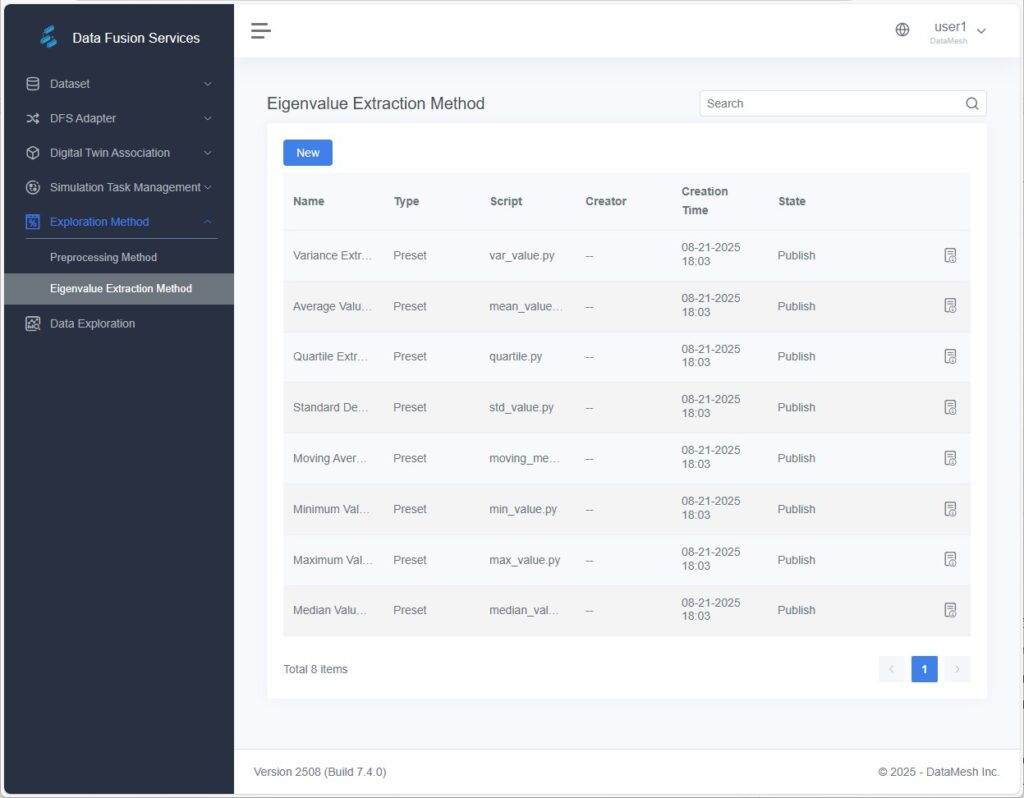Click the next page arrow
This screenshot has width=1024, height=798.
click(x=957, y=669)
